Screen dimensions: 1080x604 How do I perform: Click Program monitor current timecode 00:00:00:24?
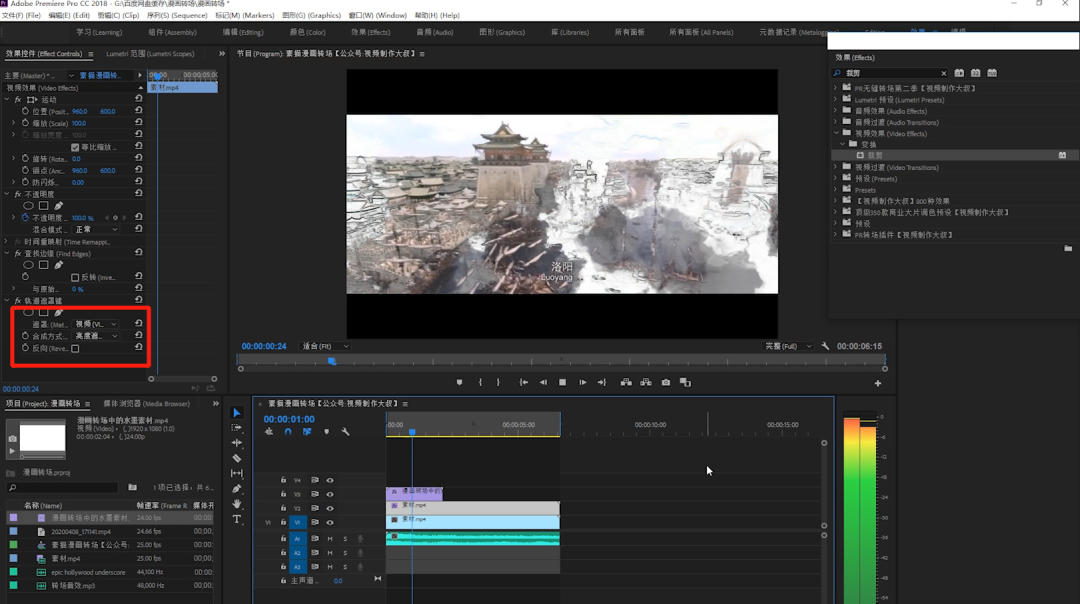point(264,346)
